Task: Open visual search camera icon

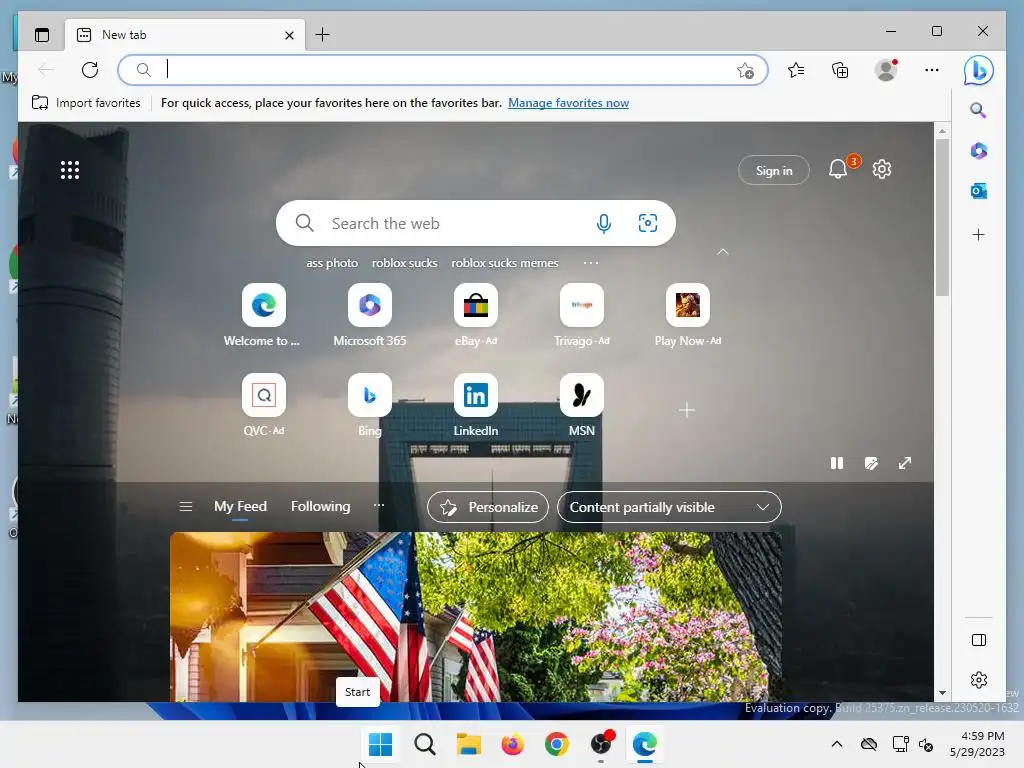Action: click(x=648, y=223)
